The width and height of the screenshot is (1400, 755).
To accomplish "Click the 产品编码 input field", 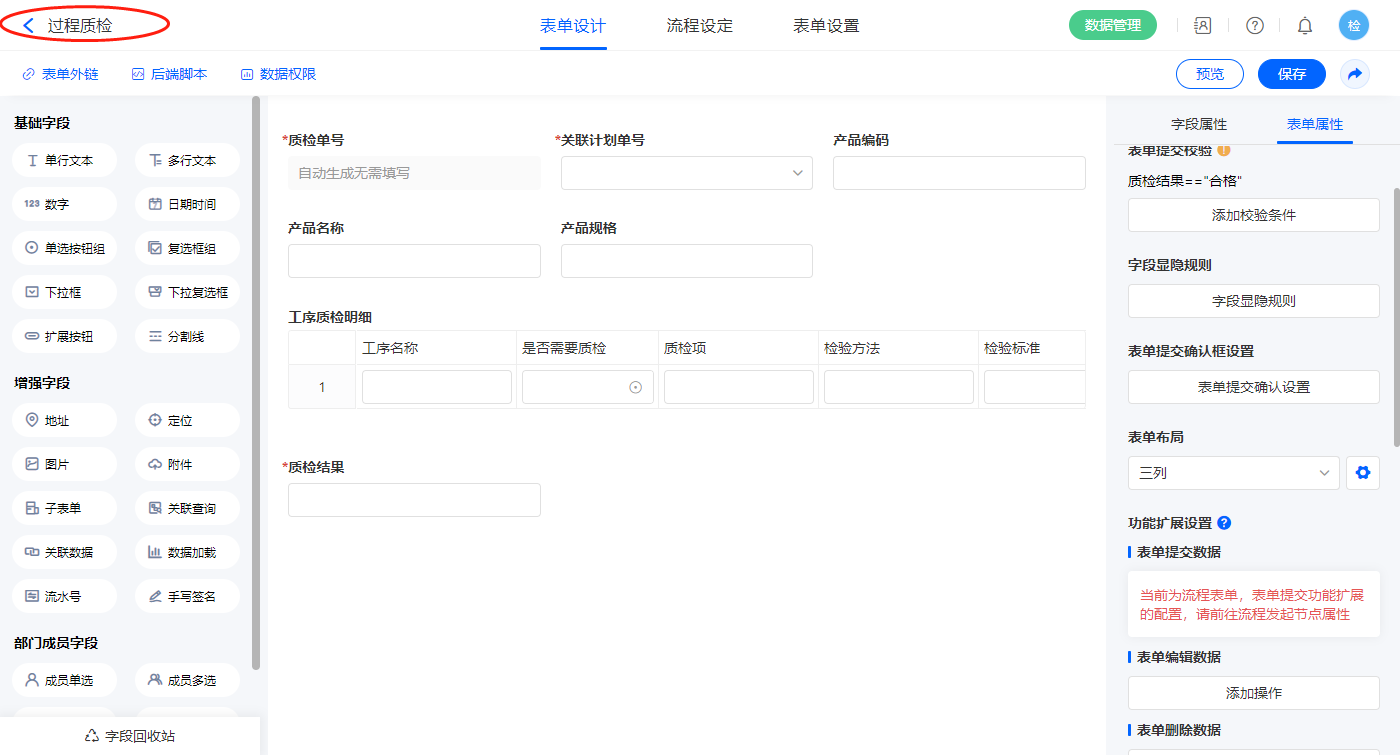I will pos(958,173).
